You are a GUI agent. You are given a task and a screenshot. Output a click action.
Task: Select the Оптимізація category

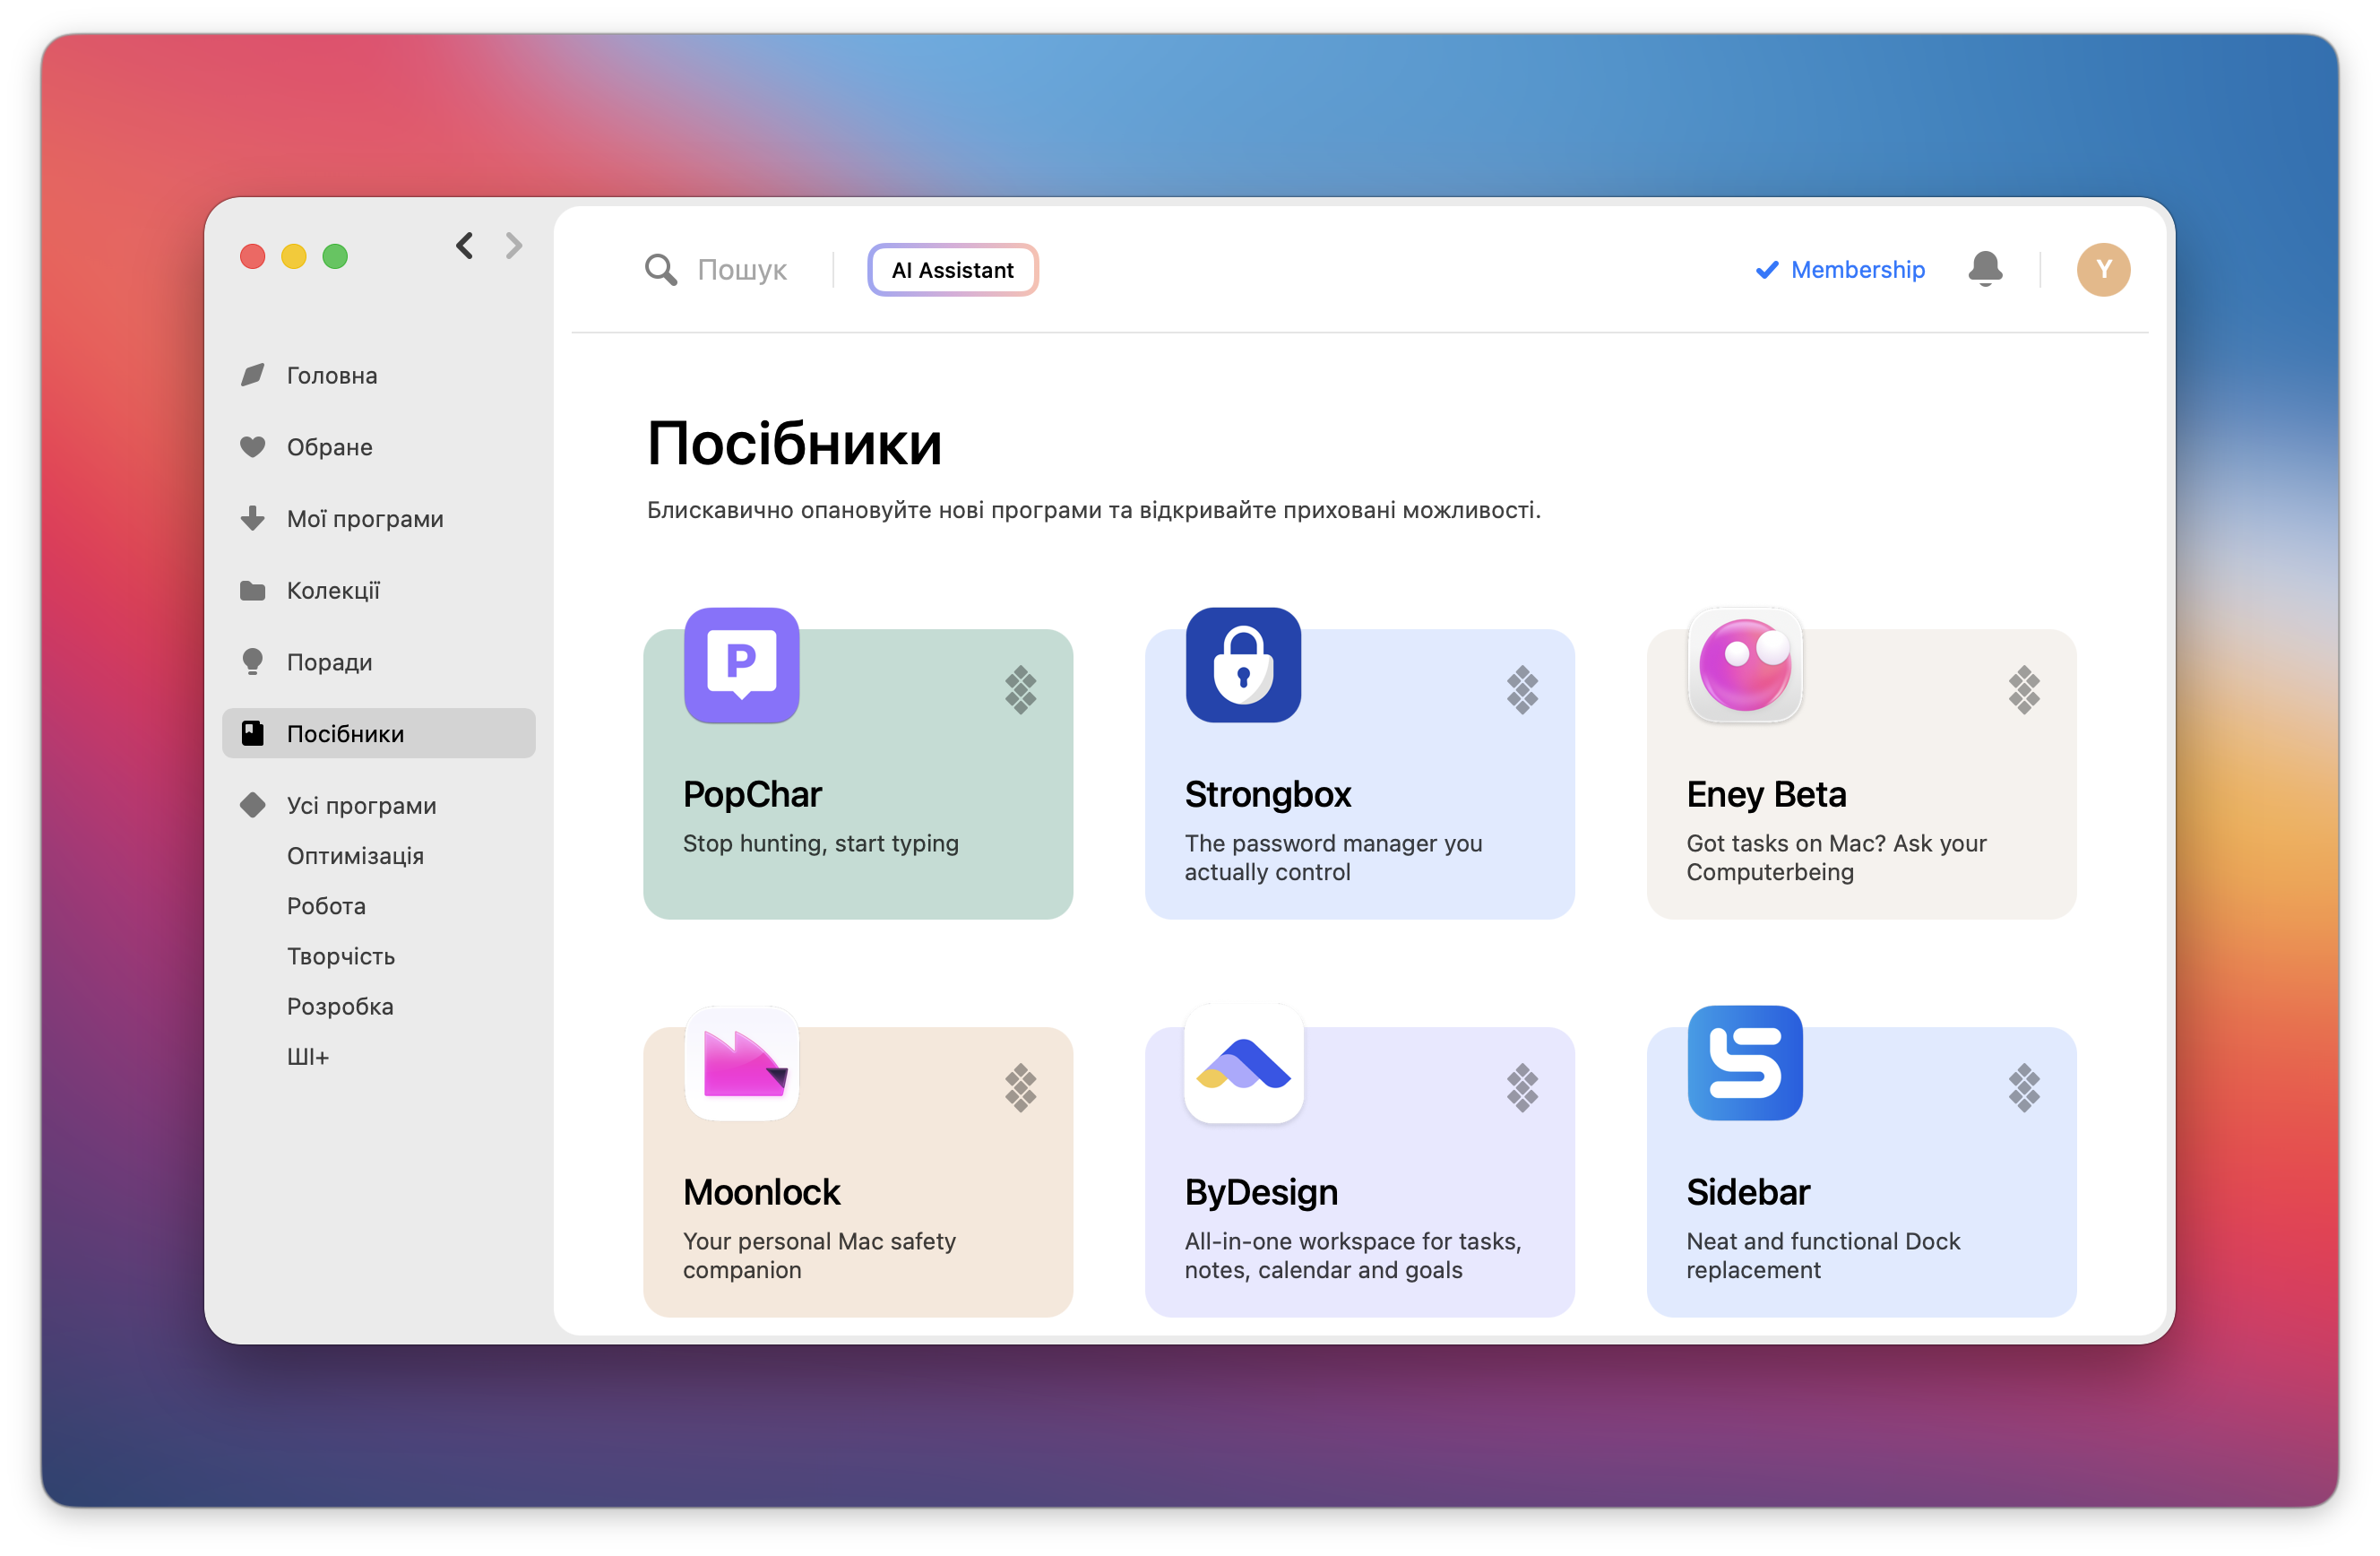click(355, 856)
